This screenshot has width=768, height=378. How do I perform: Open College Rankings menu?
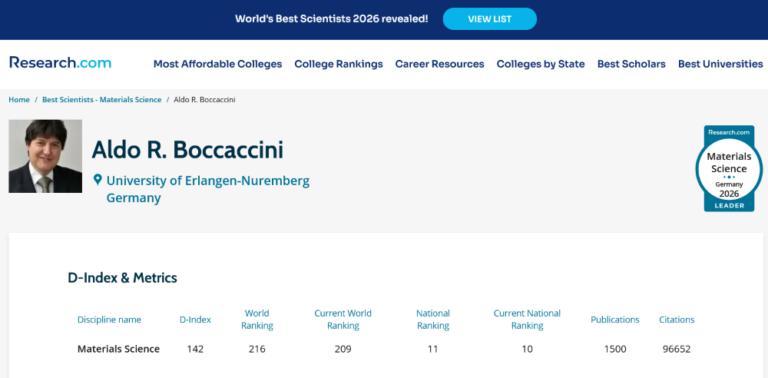[338, 64]
